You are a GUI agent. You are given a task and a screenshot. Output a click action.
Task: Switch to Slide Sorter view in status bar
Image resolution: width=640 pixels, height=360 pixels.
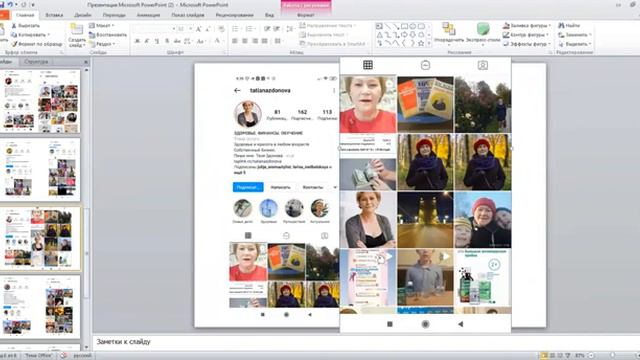(x=552, y=356)
